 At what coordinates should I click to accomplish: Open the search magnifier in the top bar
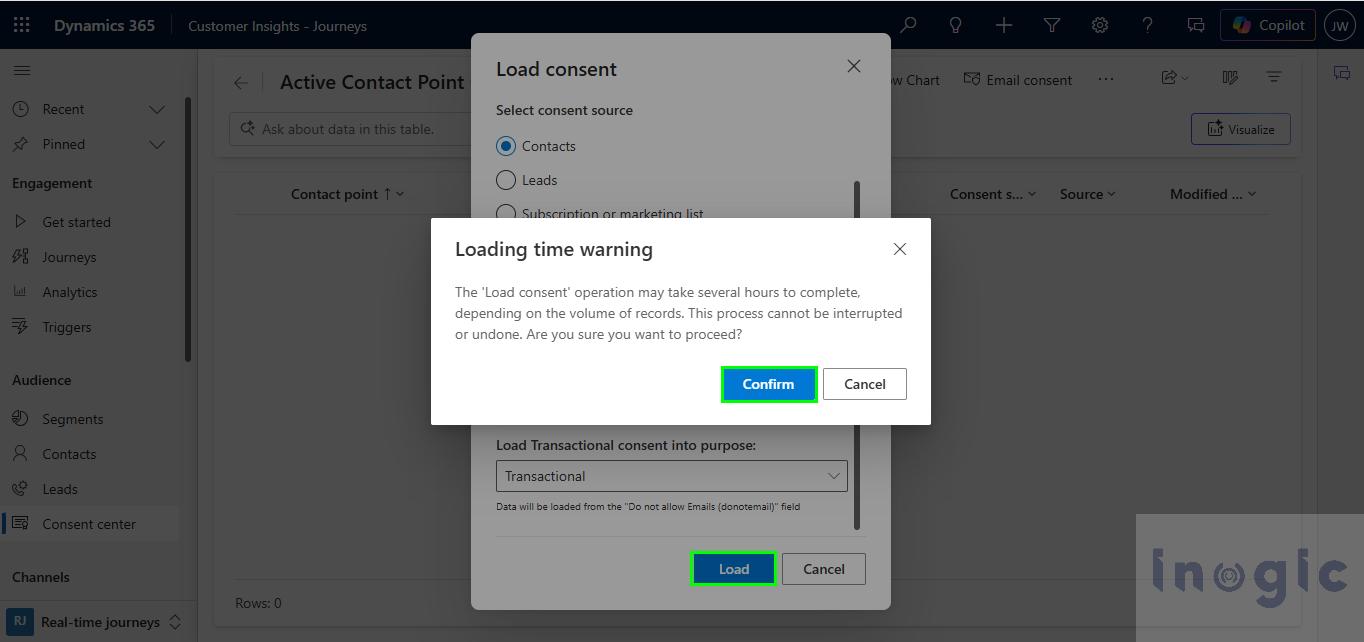[x=908, y=25]
